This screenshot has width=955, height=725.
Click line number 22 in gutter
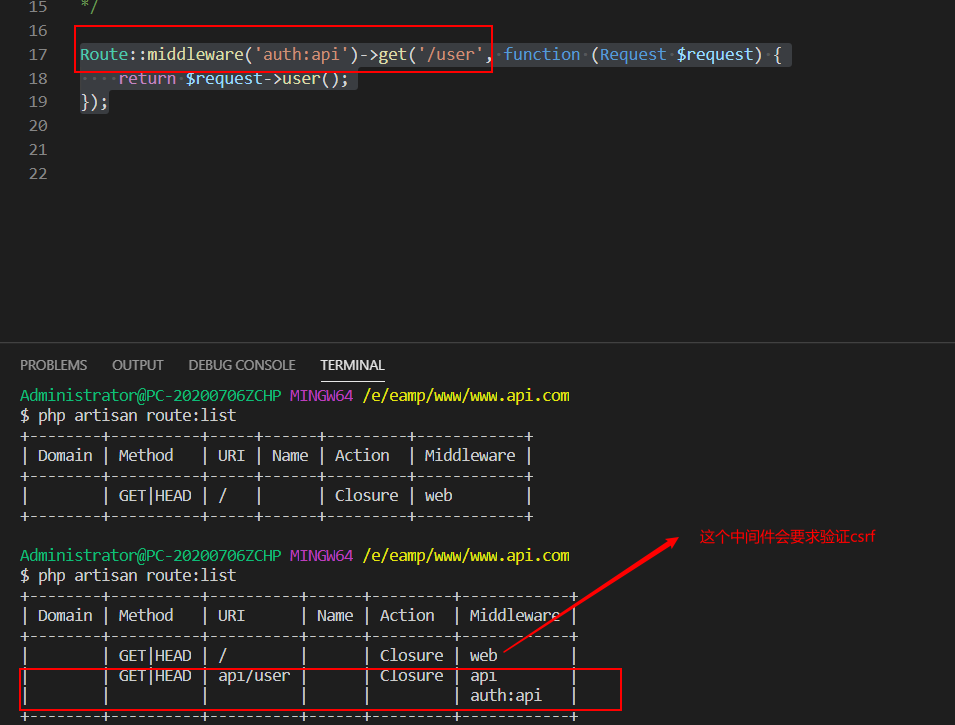(x=38, y=174)
